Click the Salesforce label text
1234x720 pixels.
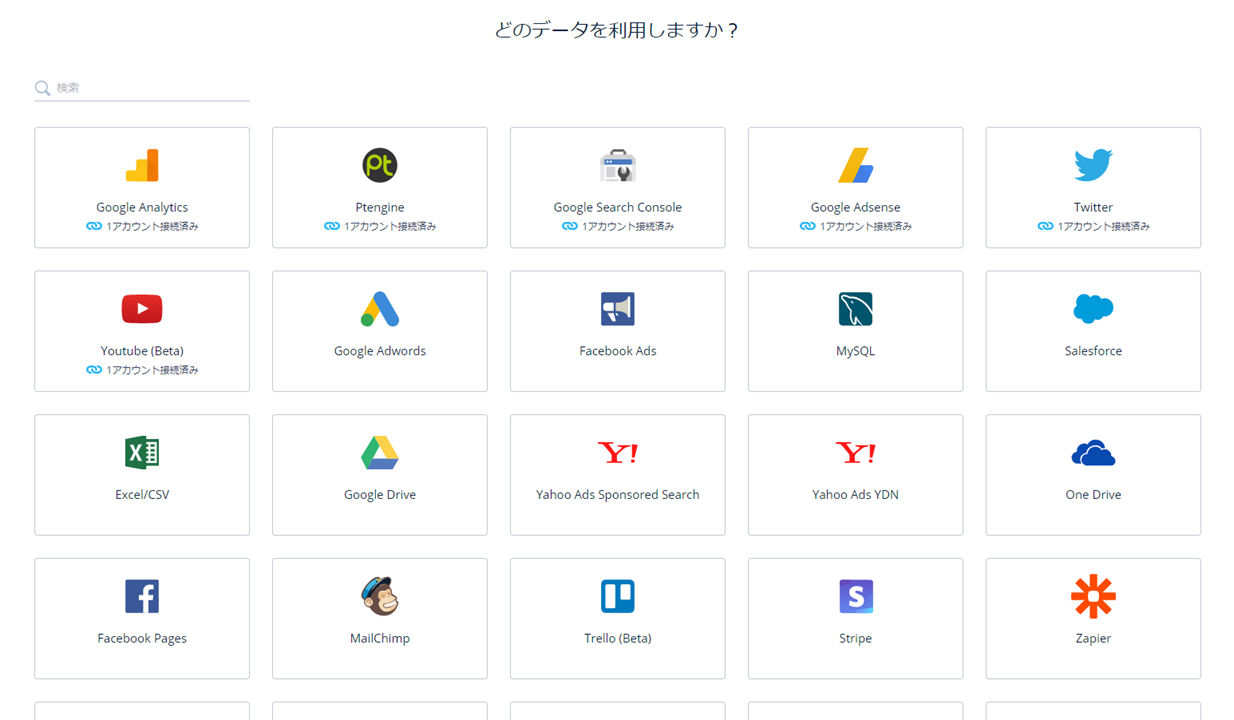[x=1093, y=351]
